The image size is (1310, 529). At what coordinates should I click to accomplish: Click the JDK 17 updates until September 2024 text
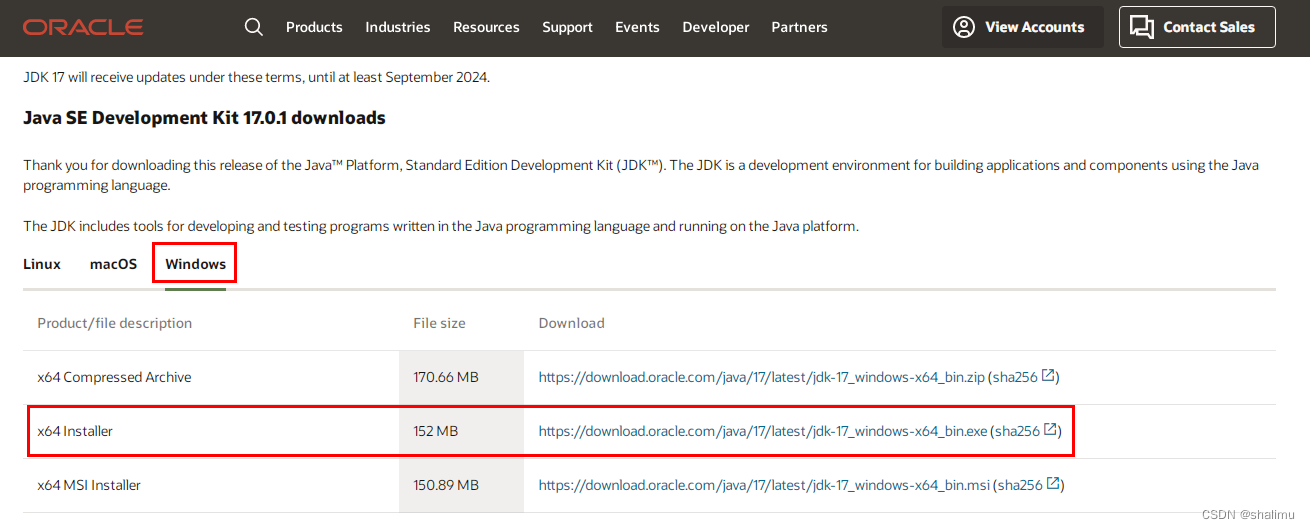coord(256,76)
